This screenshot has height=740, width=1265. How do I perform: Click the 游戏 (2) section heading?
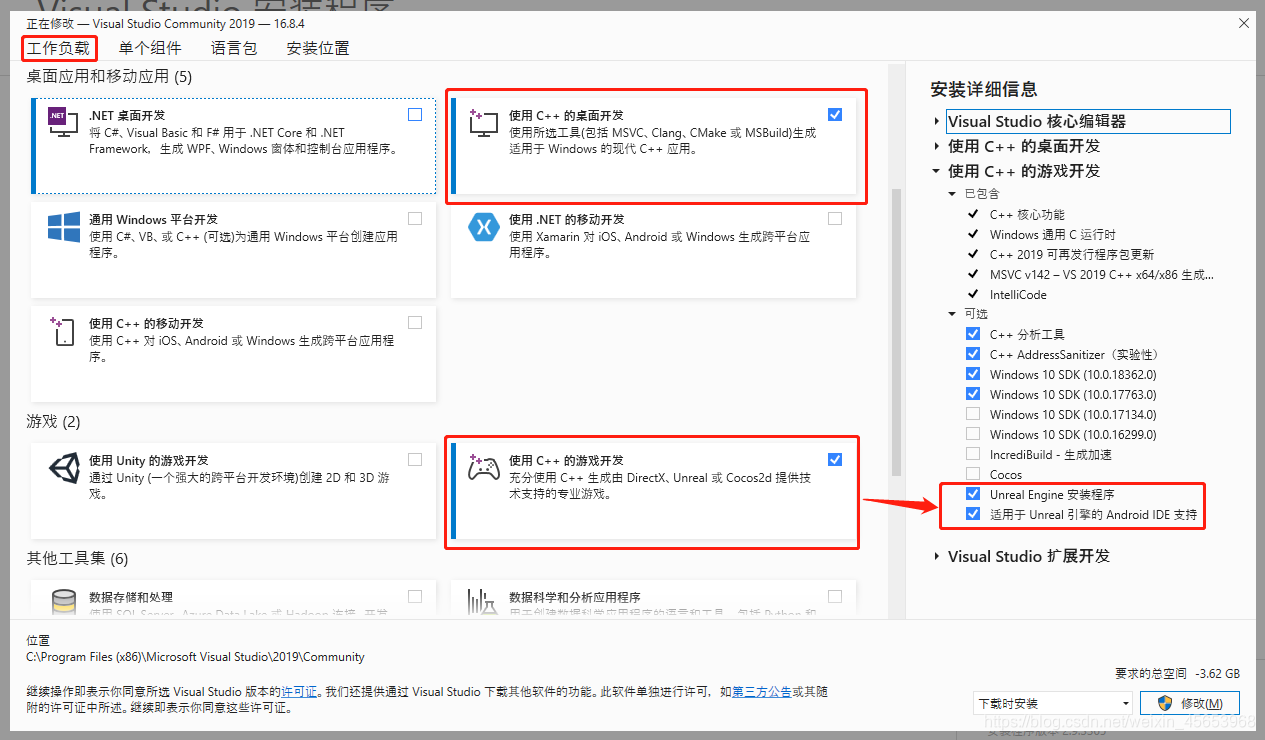click(x=53, y=421)
